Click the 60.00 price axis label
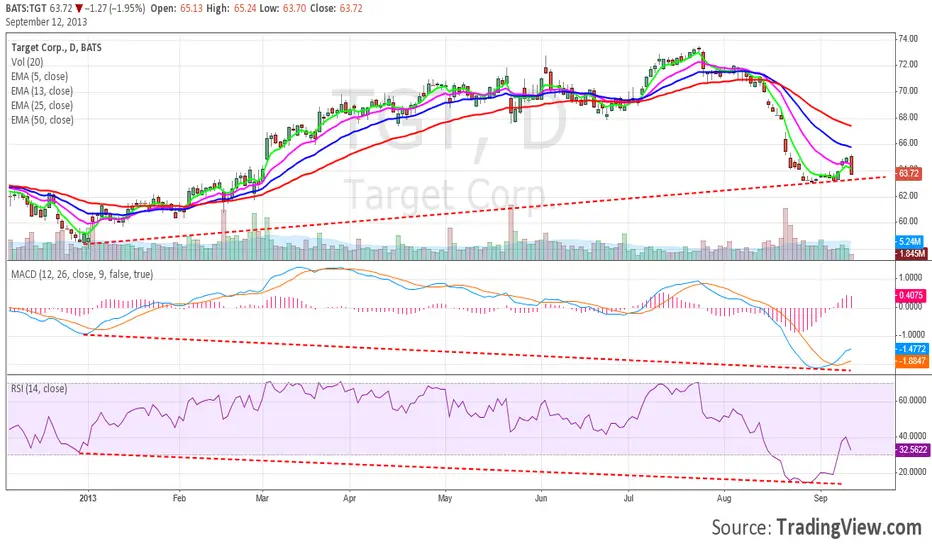This screenshot has width=932, height=550. pyautogui.click(x=908, y=221)
